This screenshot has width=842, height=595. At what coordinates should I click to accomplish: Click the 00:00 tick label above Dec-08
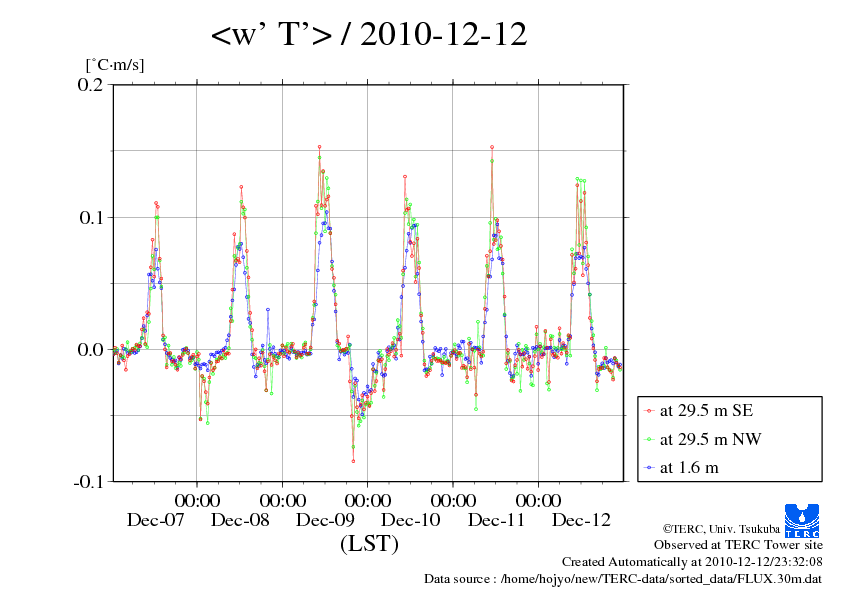[x=197, y=500]
